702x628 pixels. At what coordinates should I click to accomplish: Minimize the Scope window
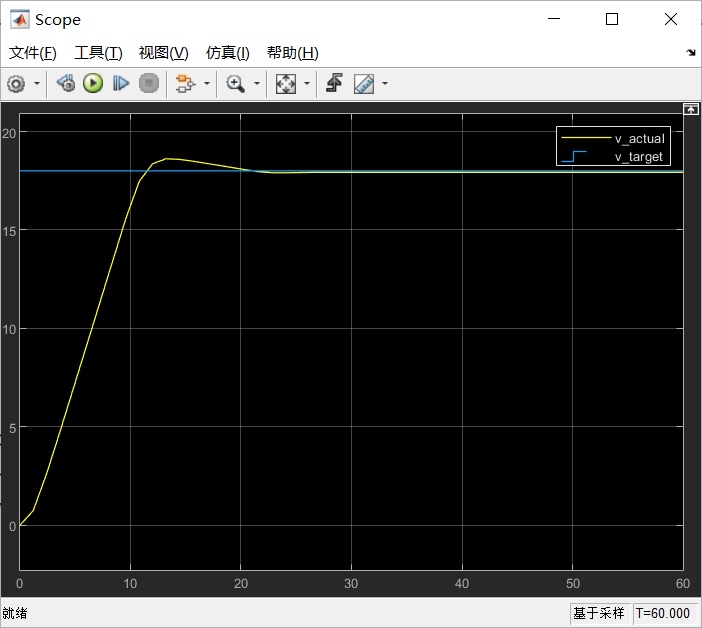[x=554, y=19]
